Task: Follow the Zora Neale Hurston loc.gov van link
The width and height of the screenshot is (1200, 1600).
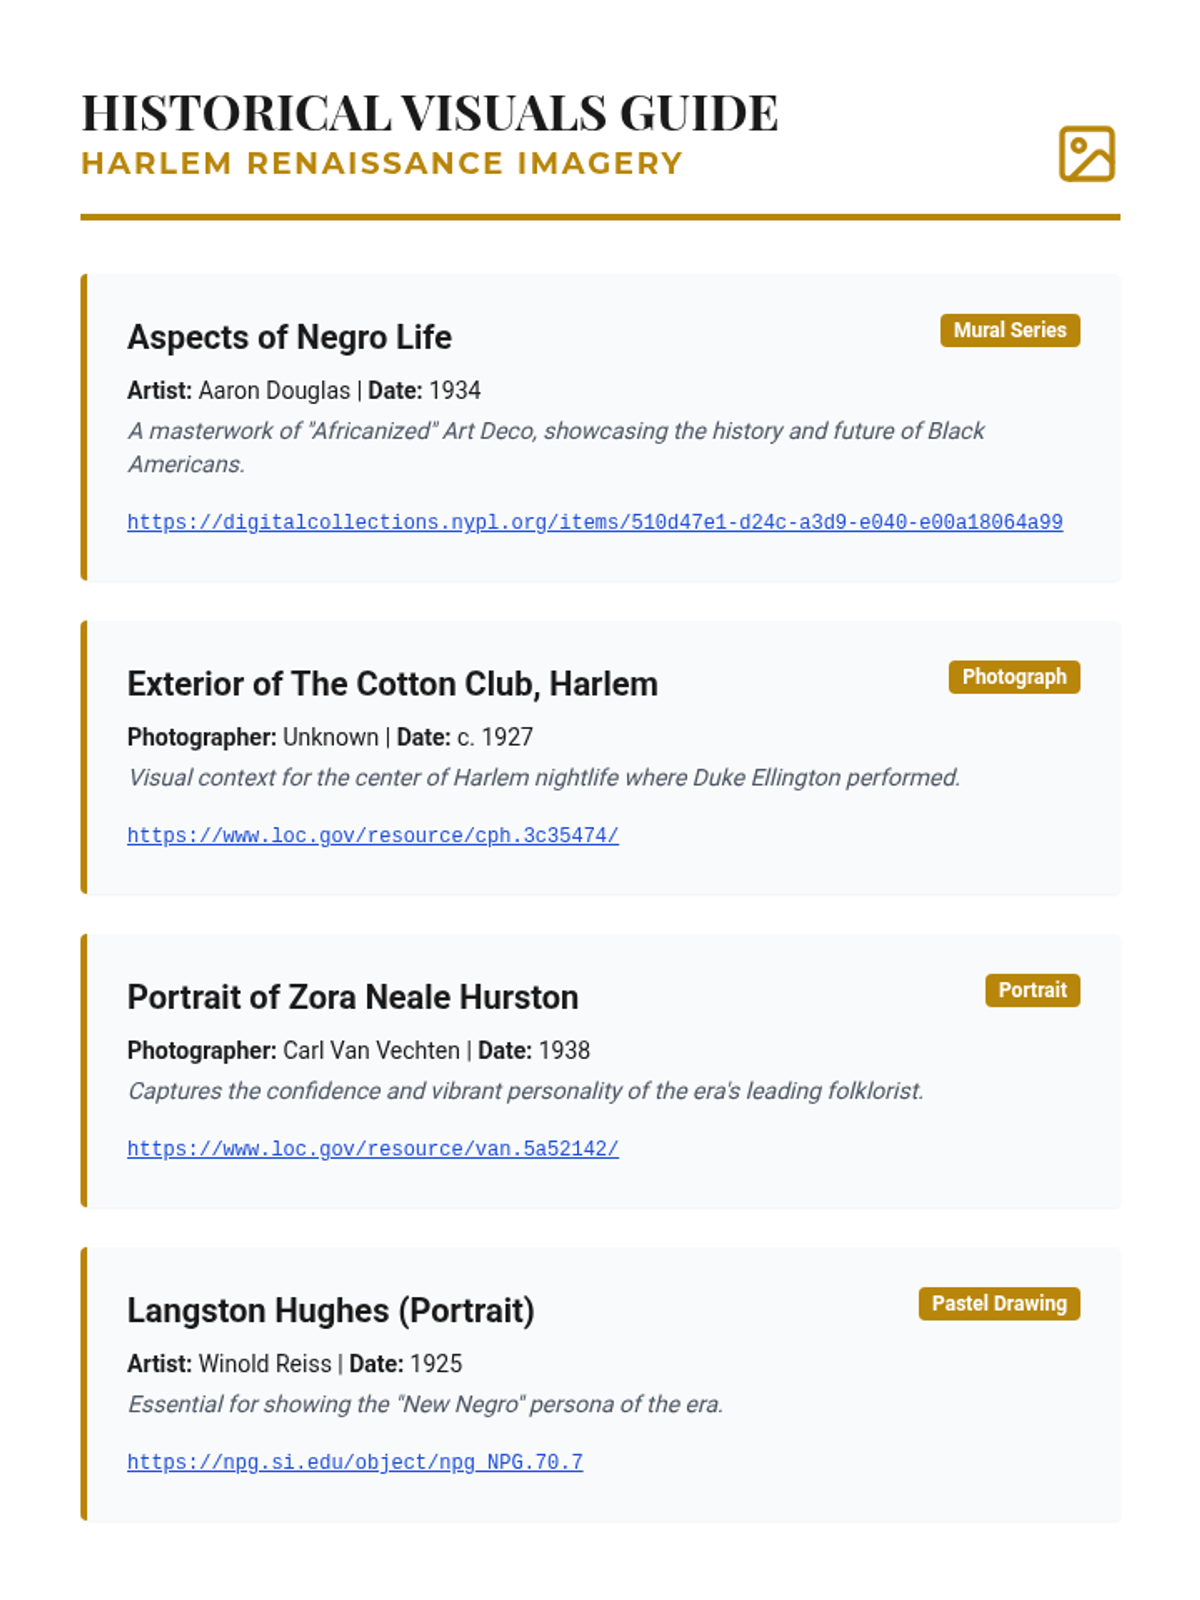Action: click(x=372, y=1149)
